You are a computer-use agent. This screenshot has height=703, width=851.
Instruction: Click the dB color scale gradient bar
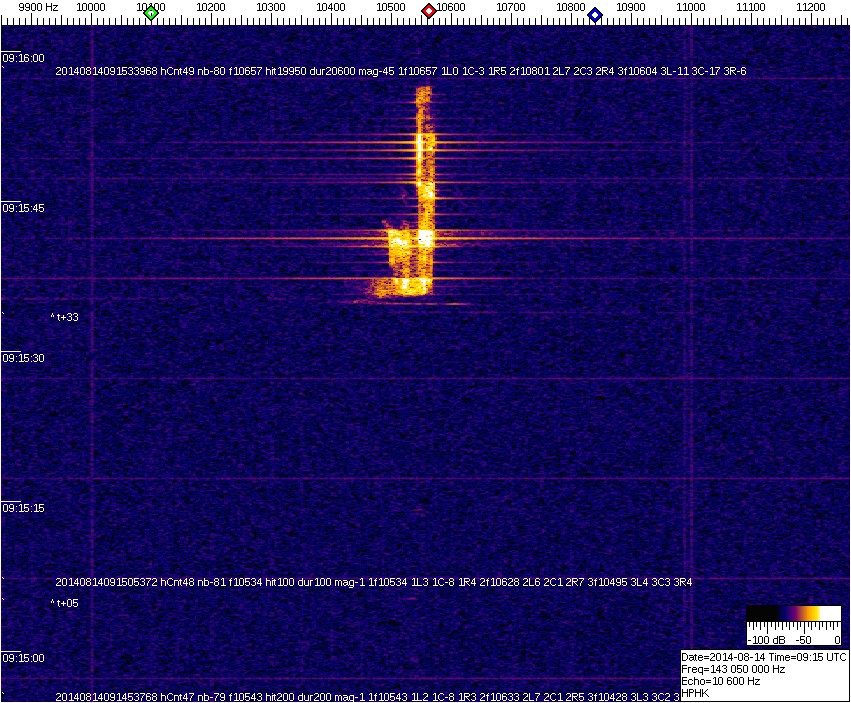pyautogui.click(x=793, y=613)
